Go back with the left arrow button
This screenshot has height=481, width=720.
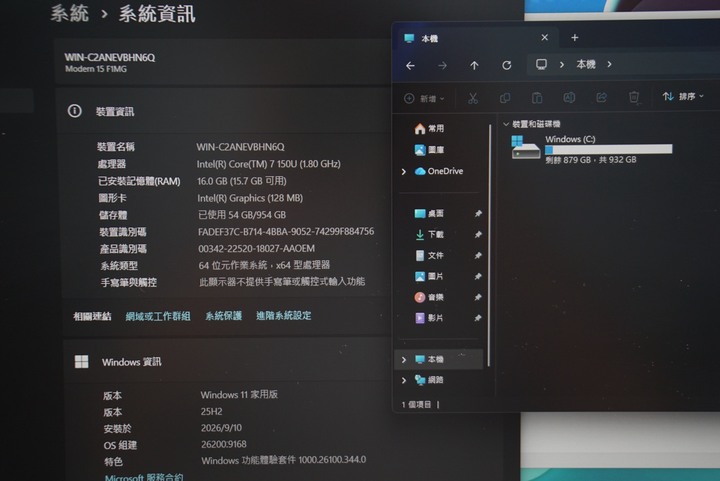[410, 66]
